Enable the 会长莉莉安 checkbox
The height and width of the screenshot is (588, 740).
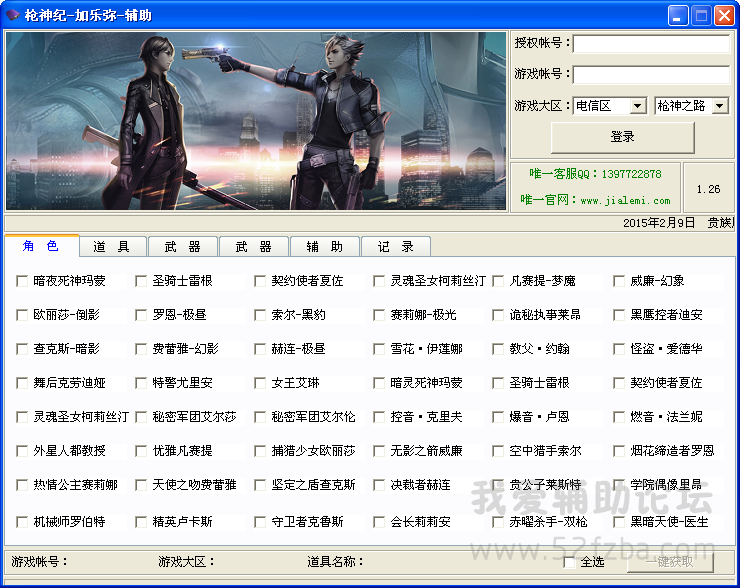tap(378, 522)
